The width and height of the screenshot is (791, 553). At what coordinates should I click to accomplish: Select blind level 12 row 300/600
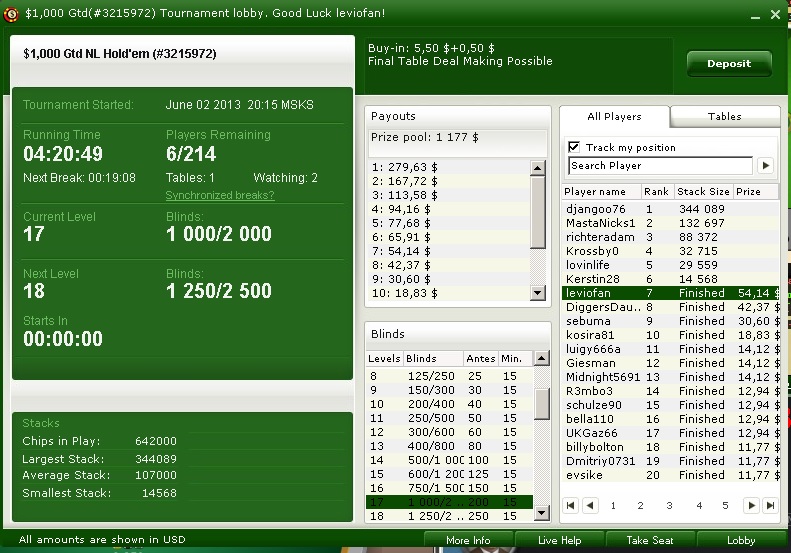[x=449, y=432]
